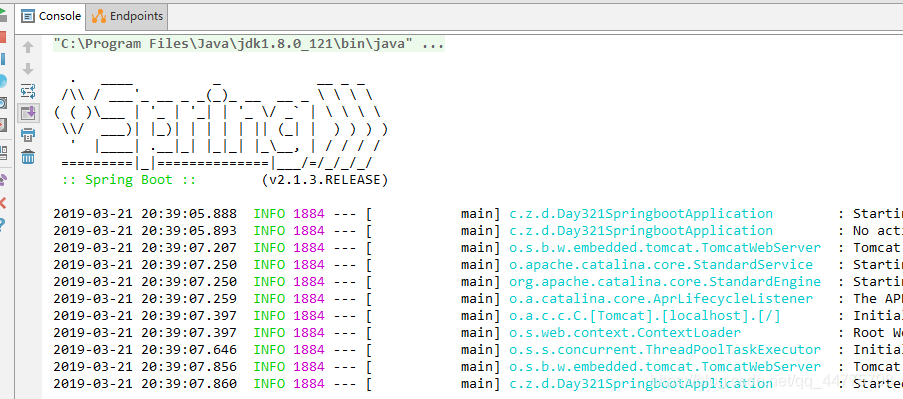Click timestamp '2019-03-21 20:39:07.856'
903x399 pixels.
145,367
